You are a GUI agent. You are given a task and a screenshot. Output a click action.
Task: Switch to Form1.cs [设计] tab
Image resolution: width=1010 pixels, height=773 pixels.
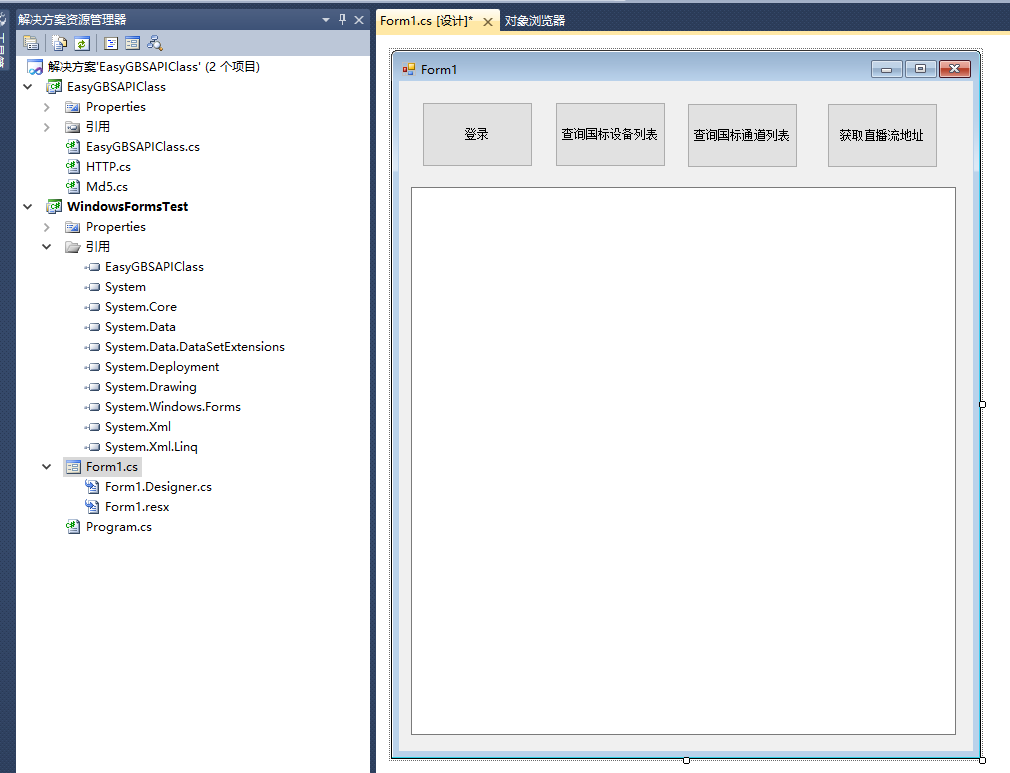coord(426,21)
